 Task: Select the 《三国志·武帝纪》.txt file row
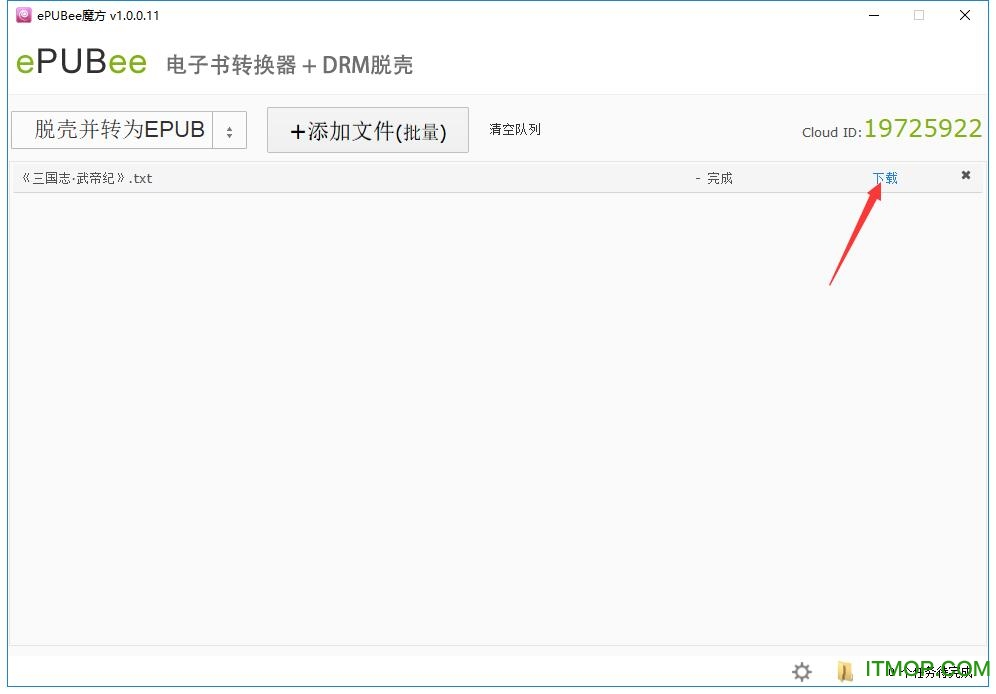pos(497,178)
